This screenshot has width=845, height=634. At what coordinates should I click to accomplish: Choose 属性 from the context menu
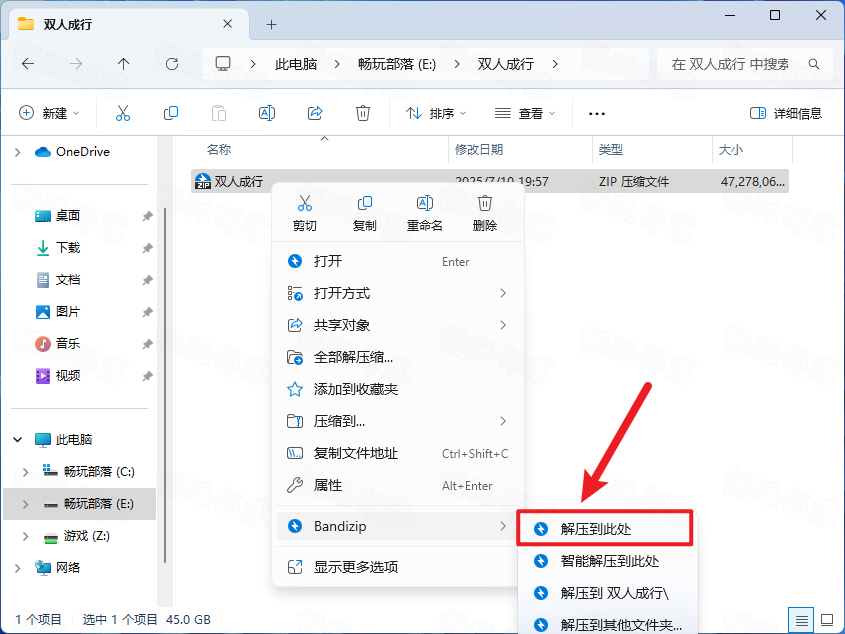[397, 485]
